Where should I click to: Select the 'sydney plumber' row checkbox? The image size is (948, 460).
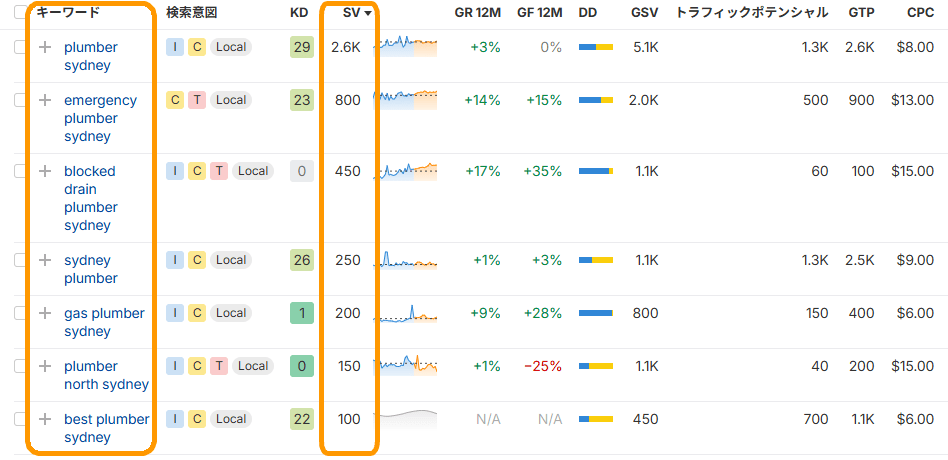[x=20, y=260]
